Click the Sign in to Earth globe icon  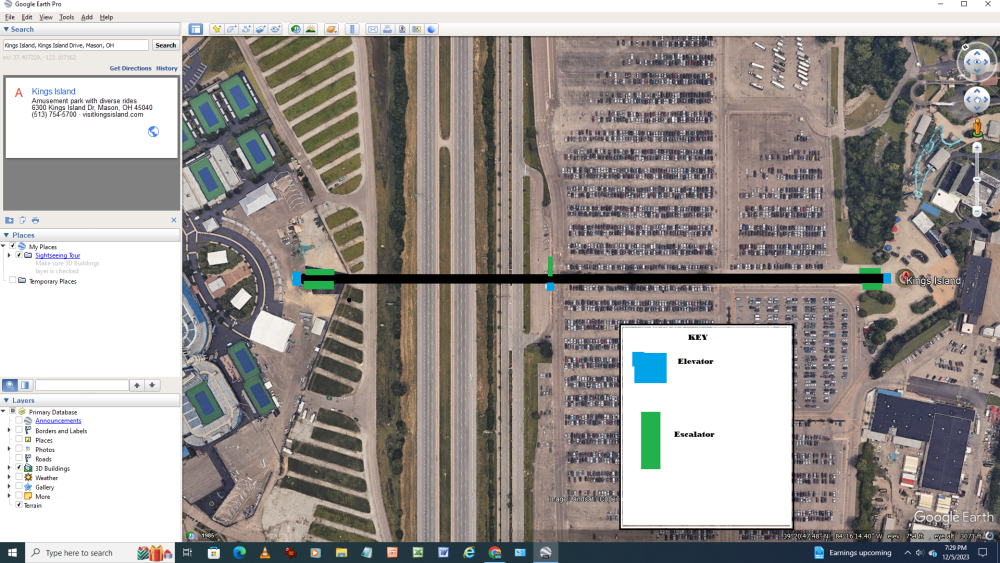coord(432,29)
